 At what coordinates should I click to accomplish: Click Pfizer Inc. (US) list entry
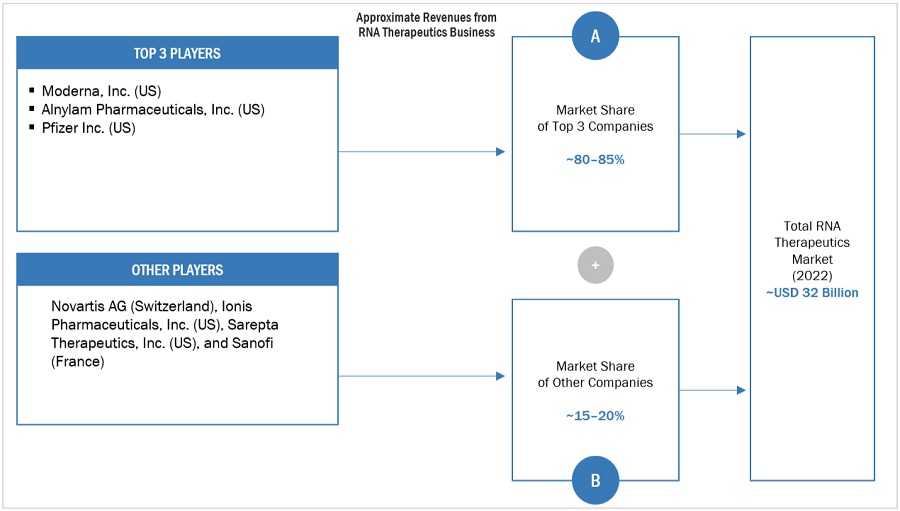tap(88, 127)
